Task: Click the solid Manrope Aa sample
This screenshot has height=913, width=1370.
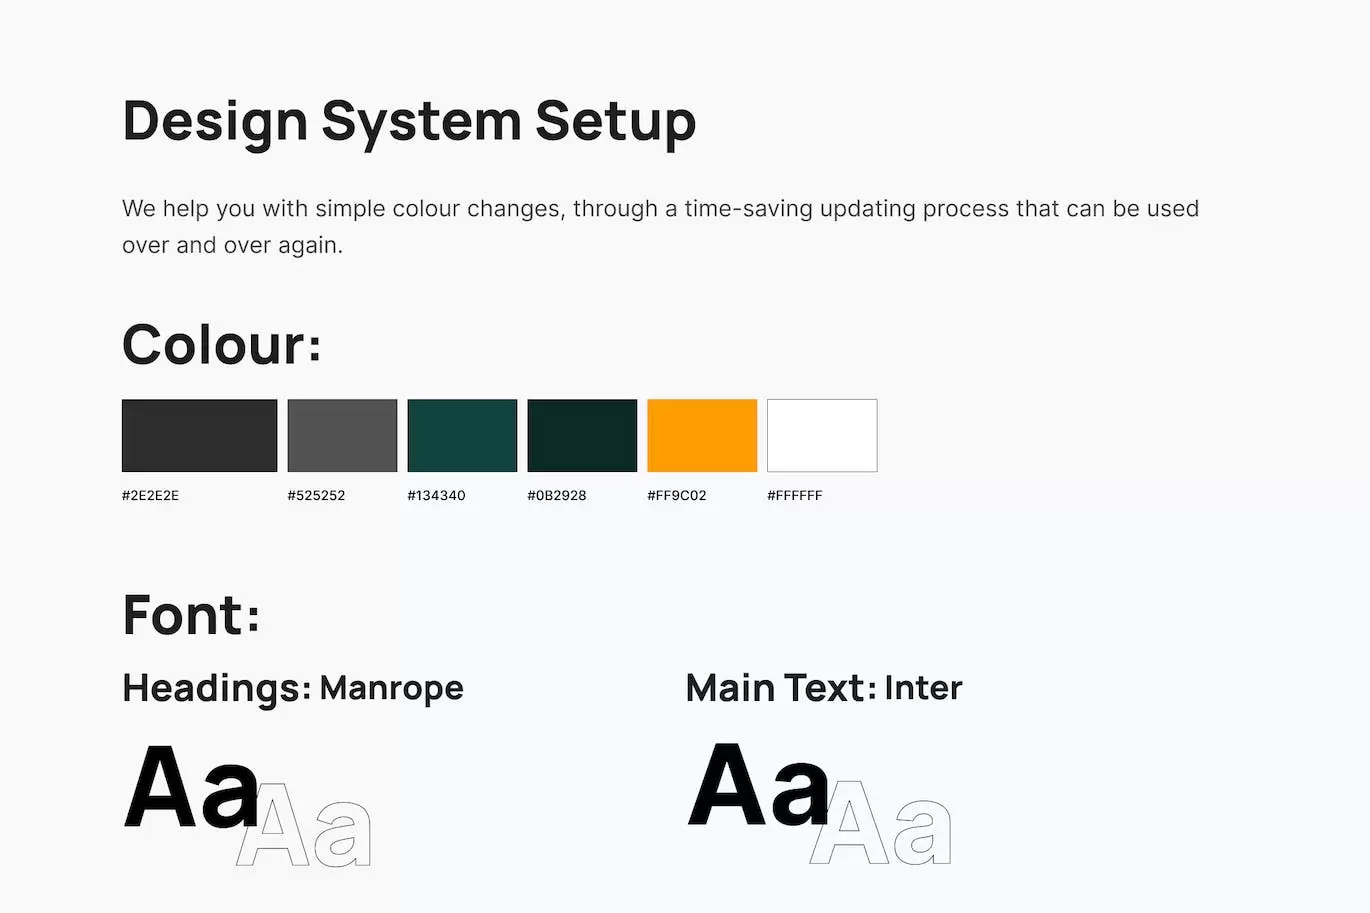Action: pos(192,786)
